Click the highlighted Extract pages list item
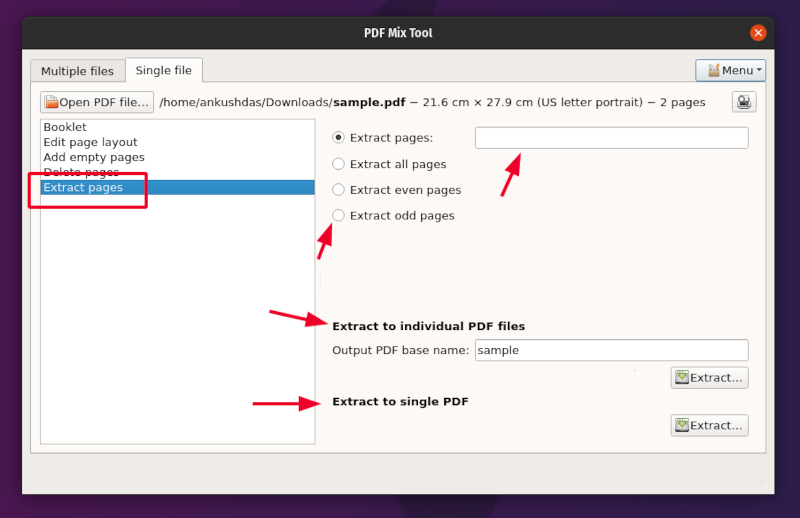 pyautogui.click(x=83, y=188)
